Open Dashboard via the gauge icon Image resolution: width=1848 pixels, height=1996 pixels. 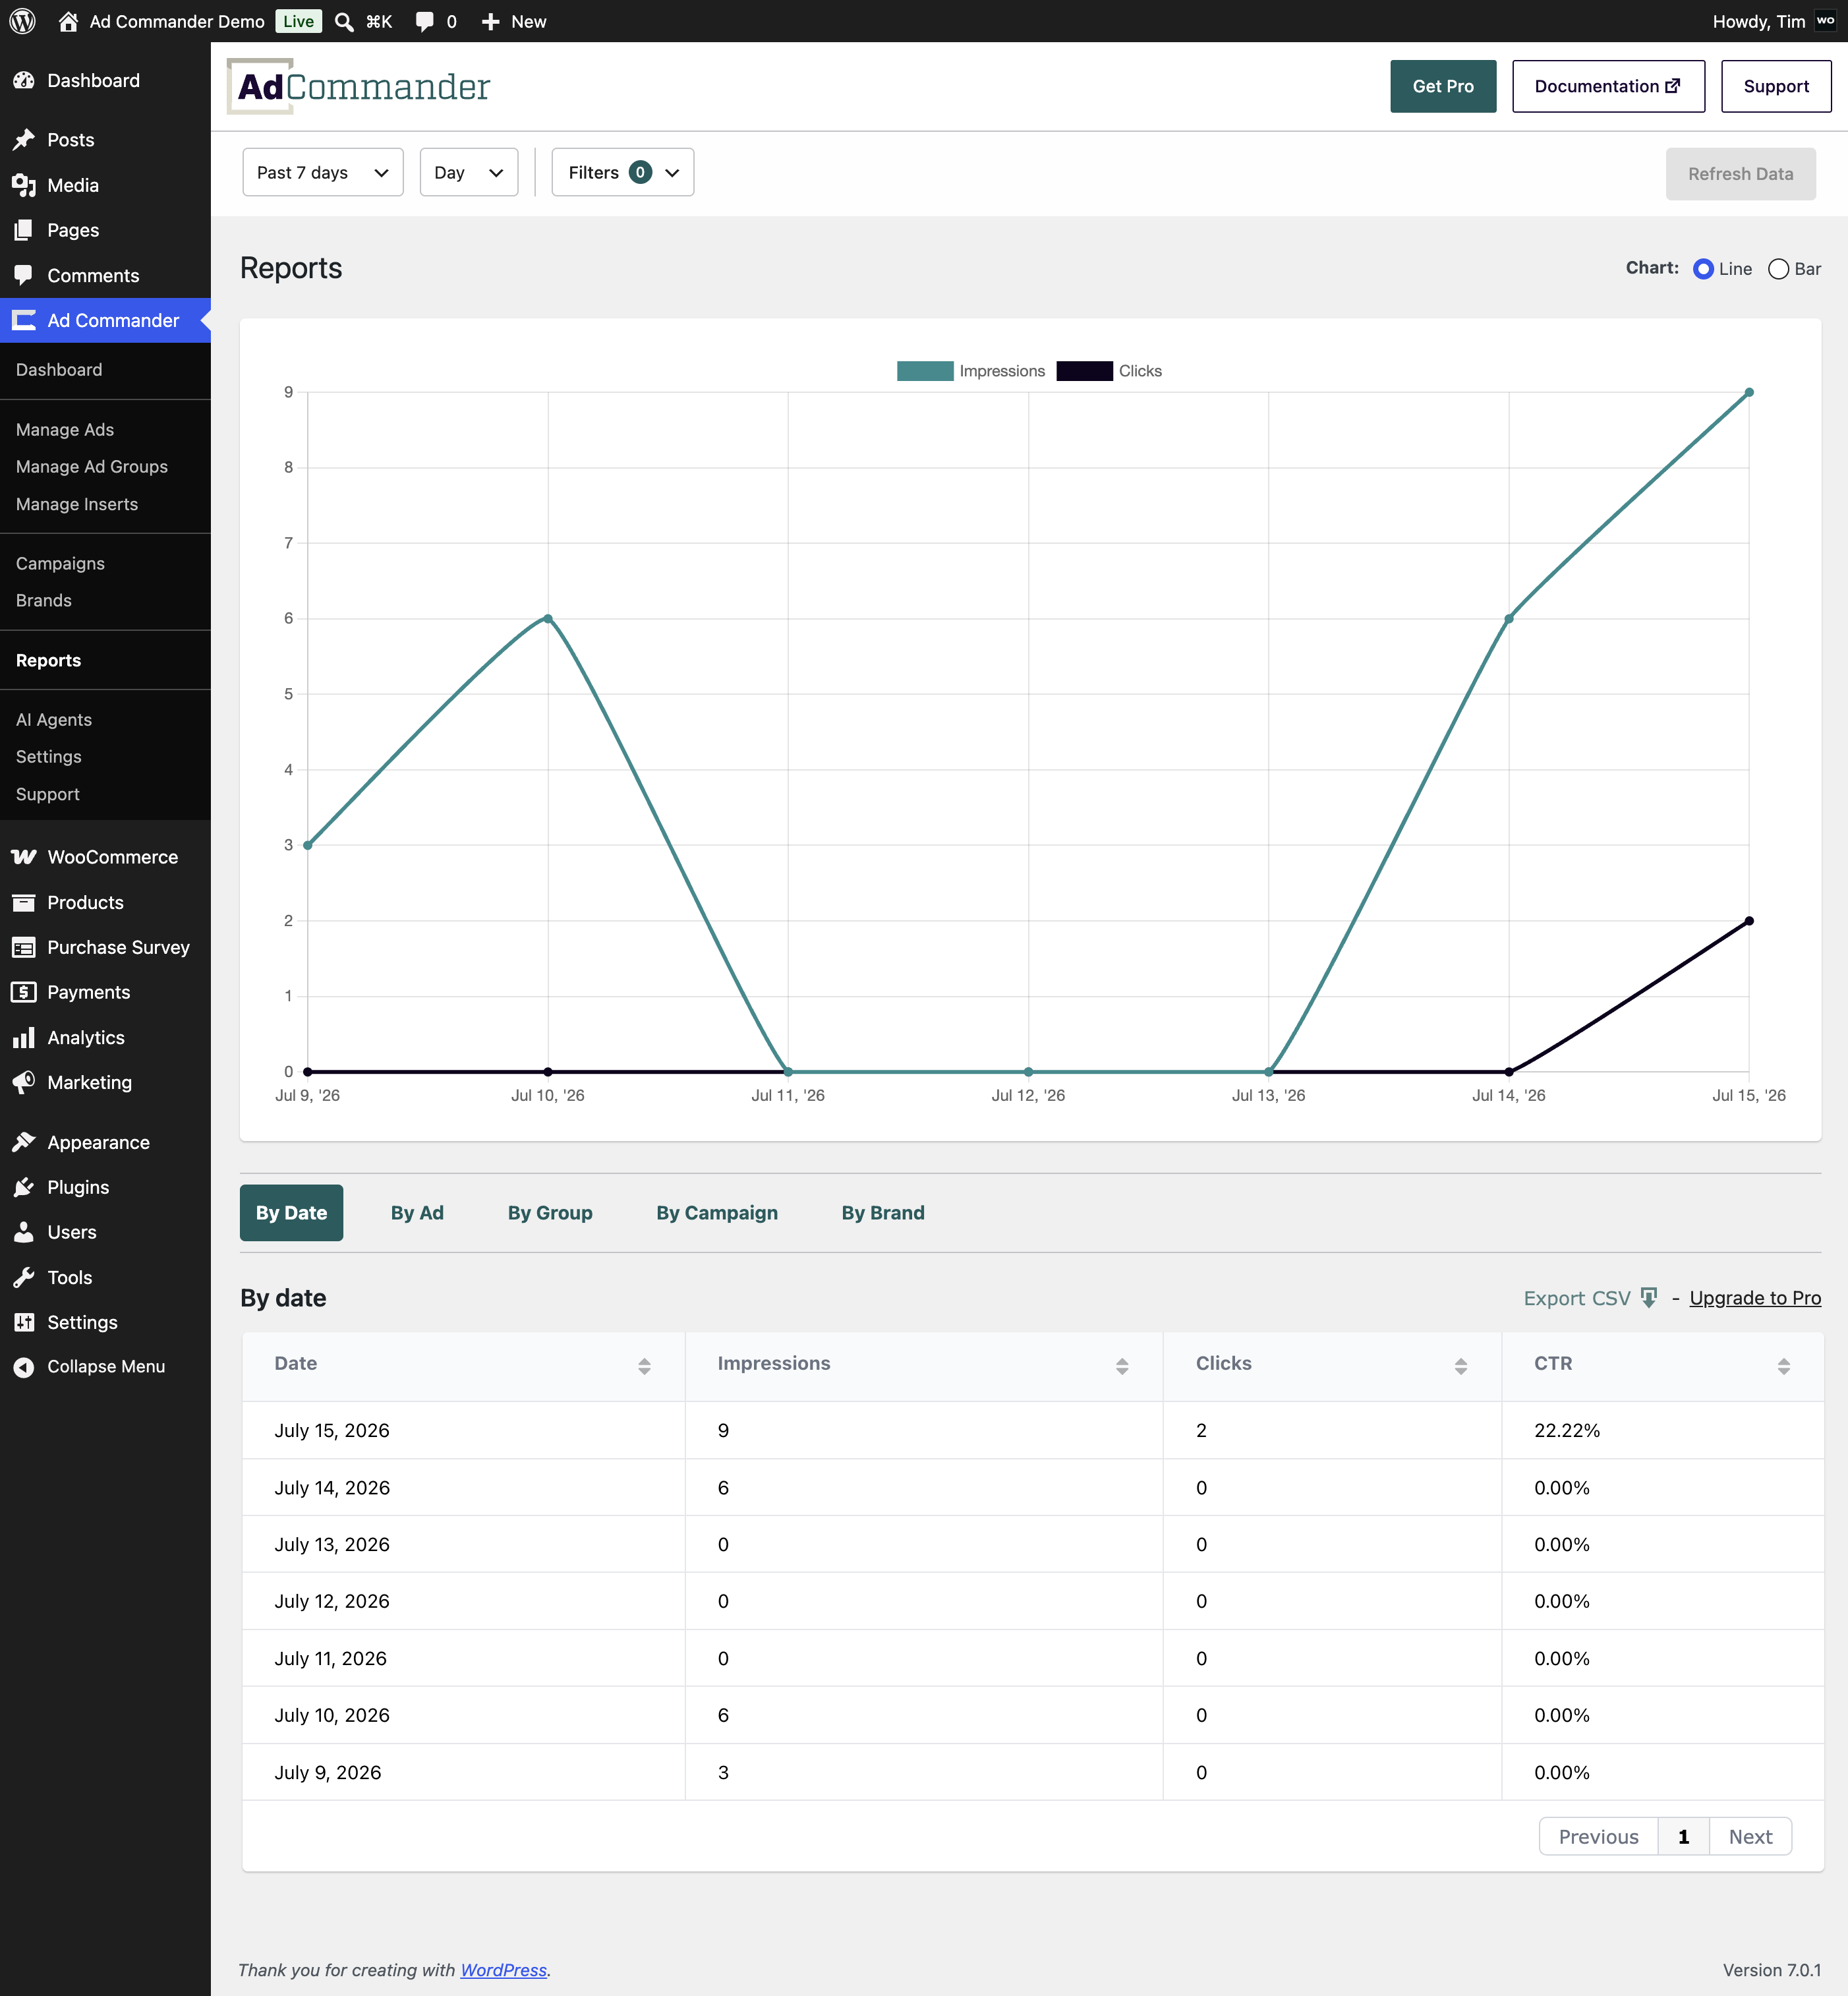point(24,80)
